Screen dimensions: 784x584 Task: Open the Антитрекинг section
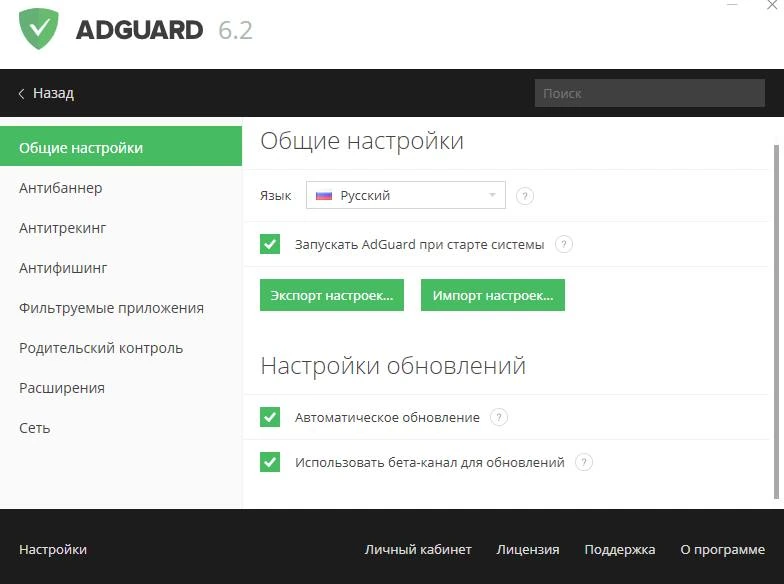(62, 228)
